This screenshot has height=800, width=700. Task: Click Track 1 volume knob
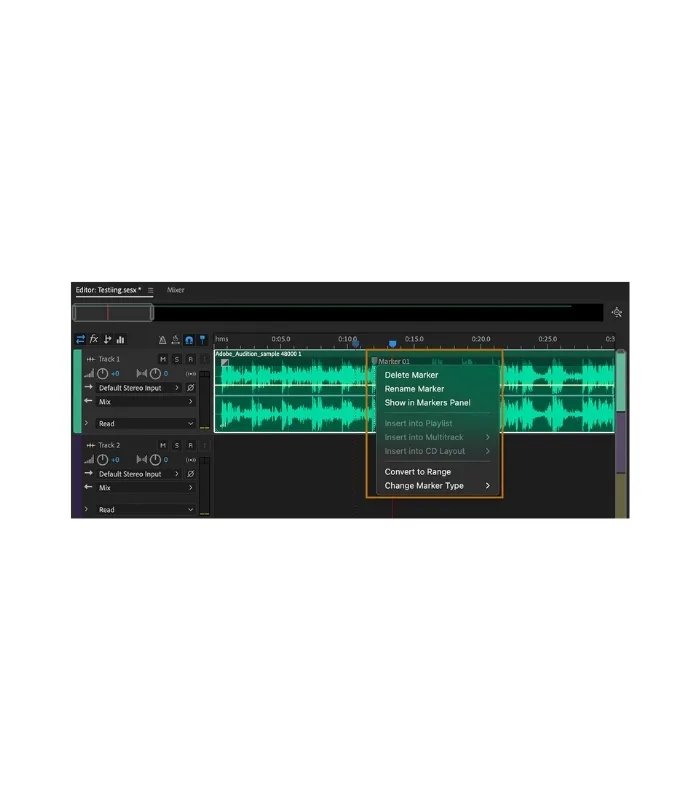click(102, 374)
